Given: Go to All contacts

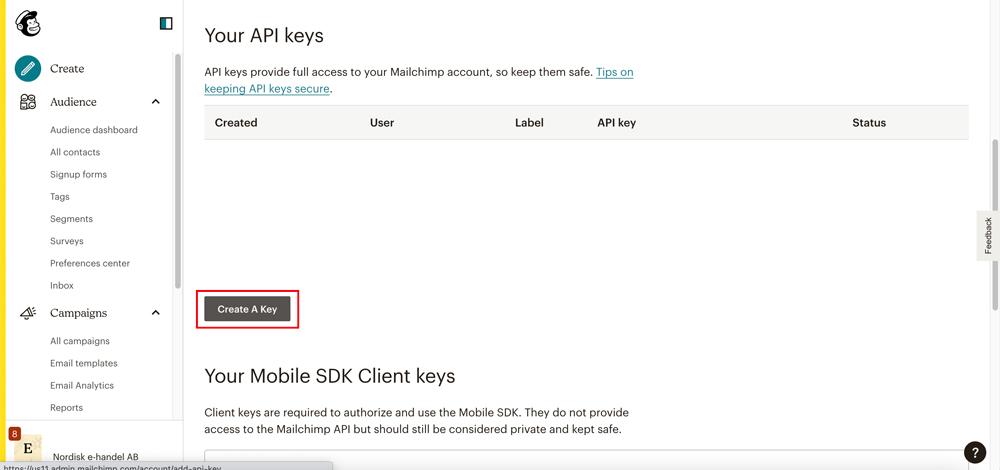Looking at the screenshot, I should tap(75, 152).
